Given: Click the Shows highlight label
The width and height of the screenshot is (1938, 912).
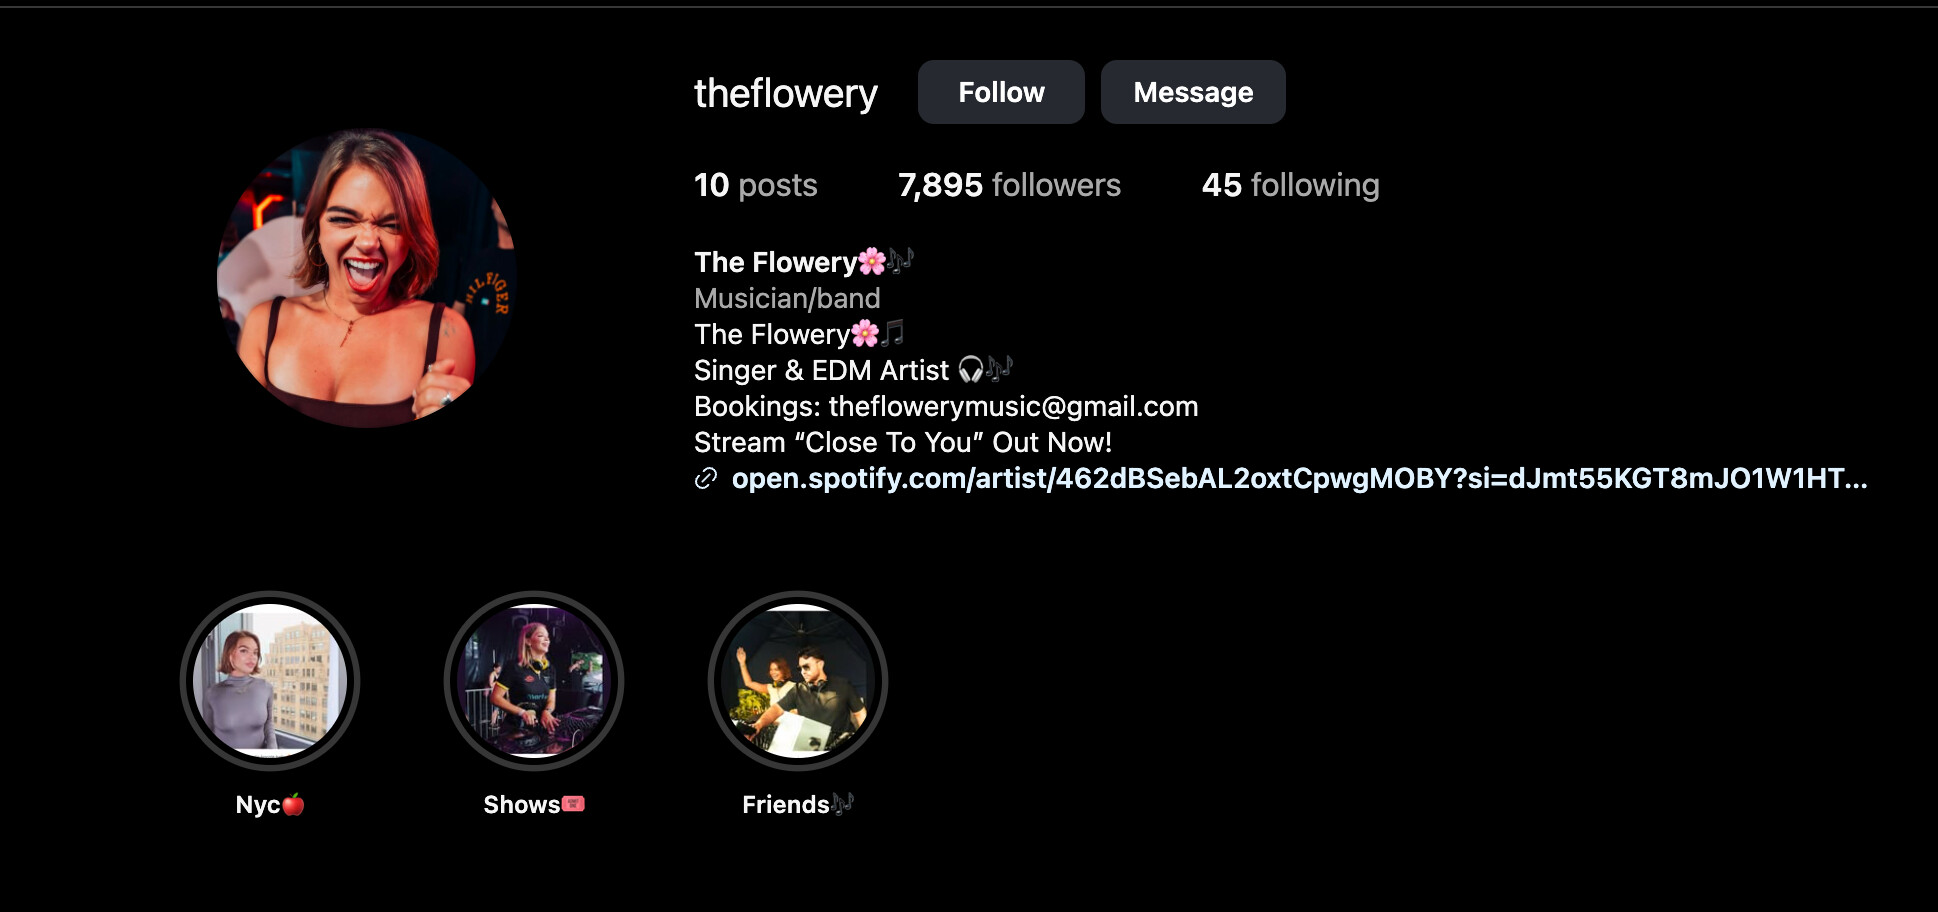Looking at the screenshot, I should click(x=534, y=805).
